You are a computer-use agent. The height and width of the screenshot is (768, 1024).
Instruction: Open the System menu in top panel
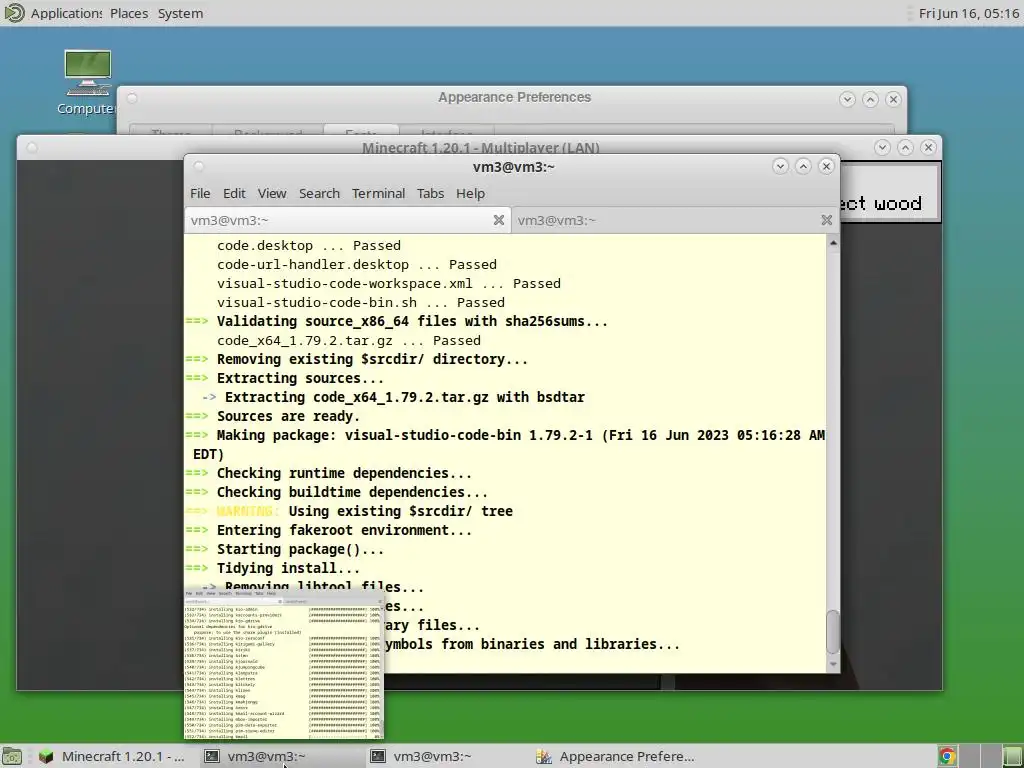pyautogui.click(x=180, y=13)
